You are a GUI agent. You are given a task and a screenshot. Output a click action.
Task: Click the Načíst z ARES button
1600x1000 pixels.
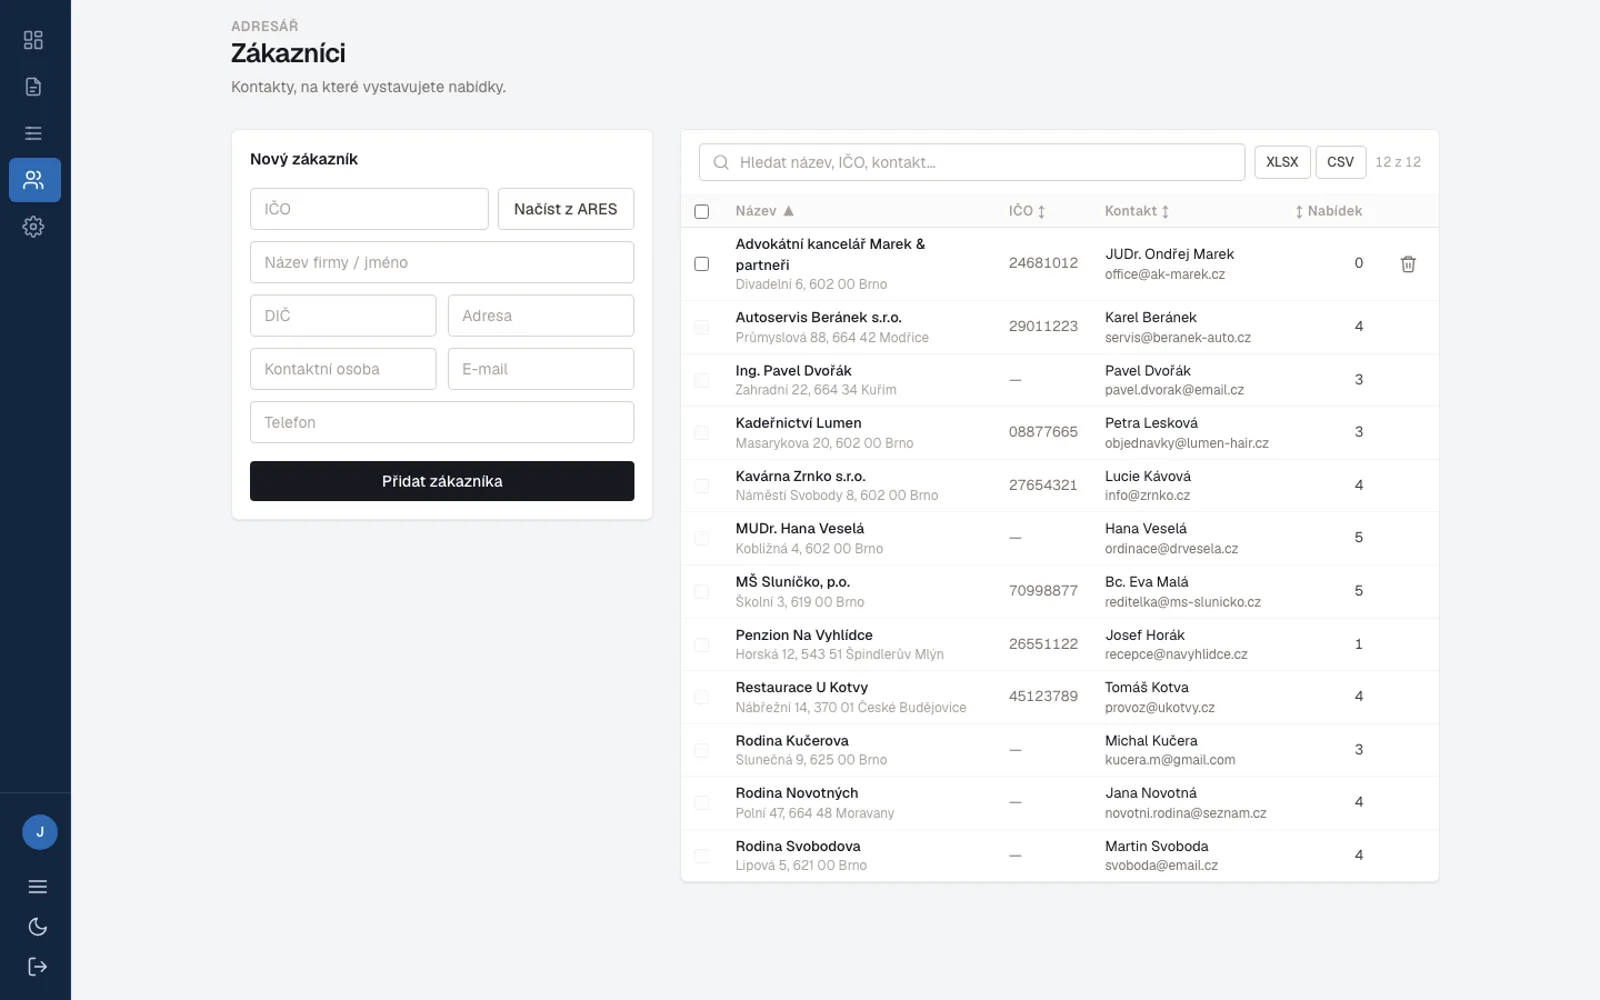tap(566, 209)
